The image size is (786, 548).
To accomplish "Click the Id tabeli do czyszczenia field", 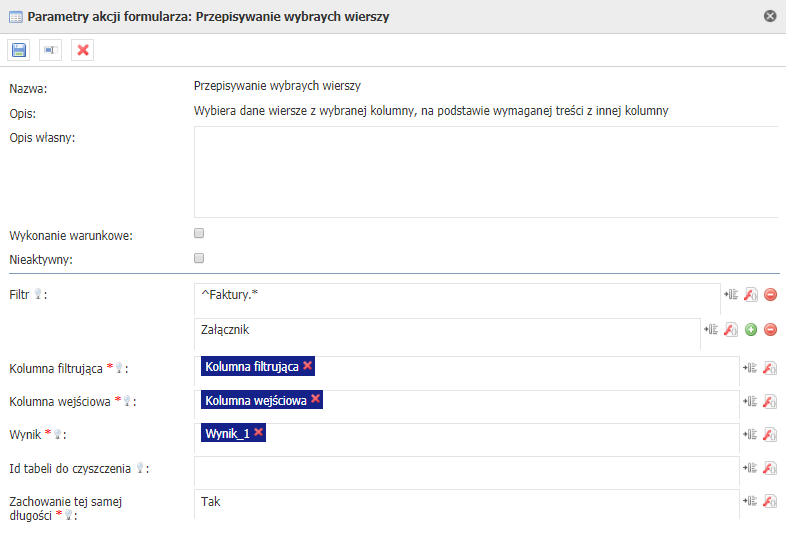I will tap(466, 467).
